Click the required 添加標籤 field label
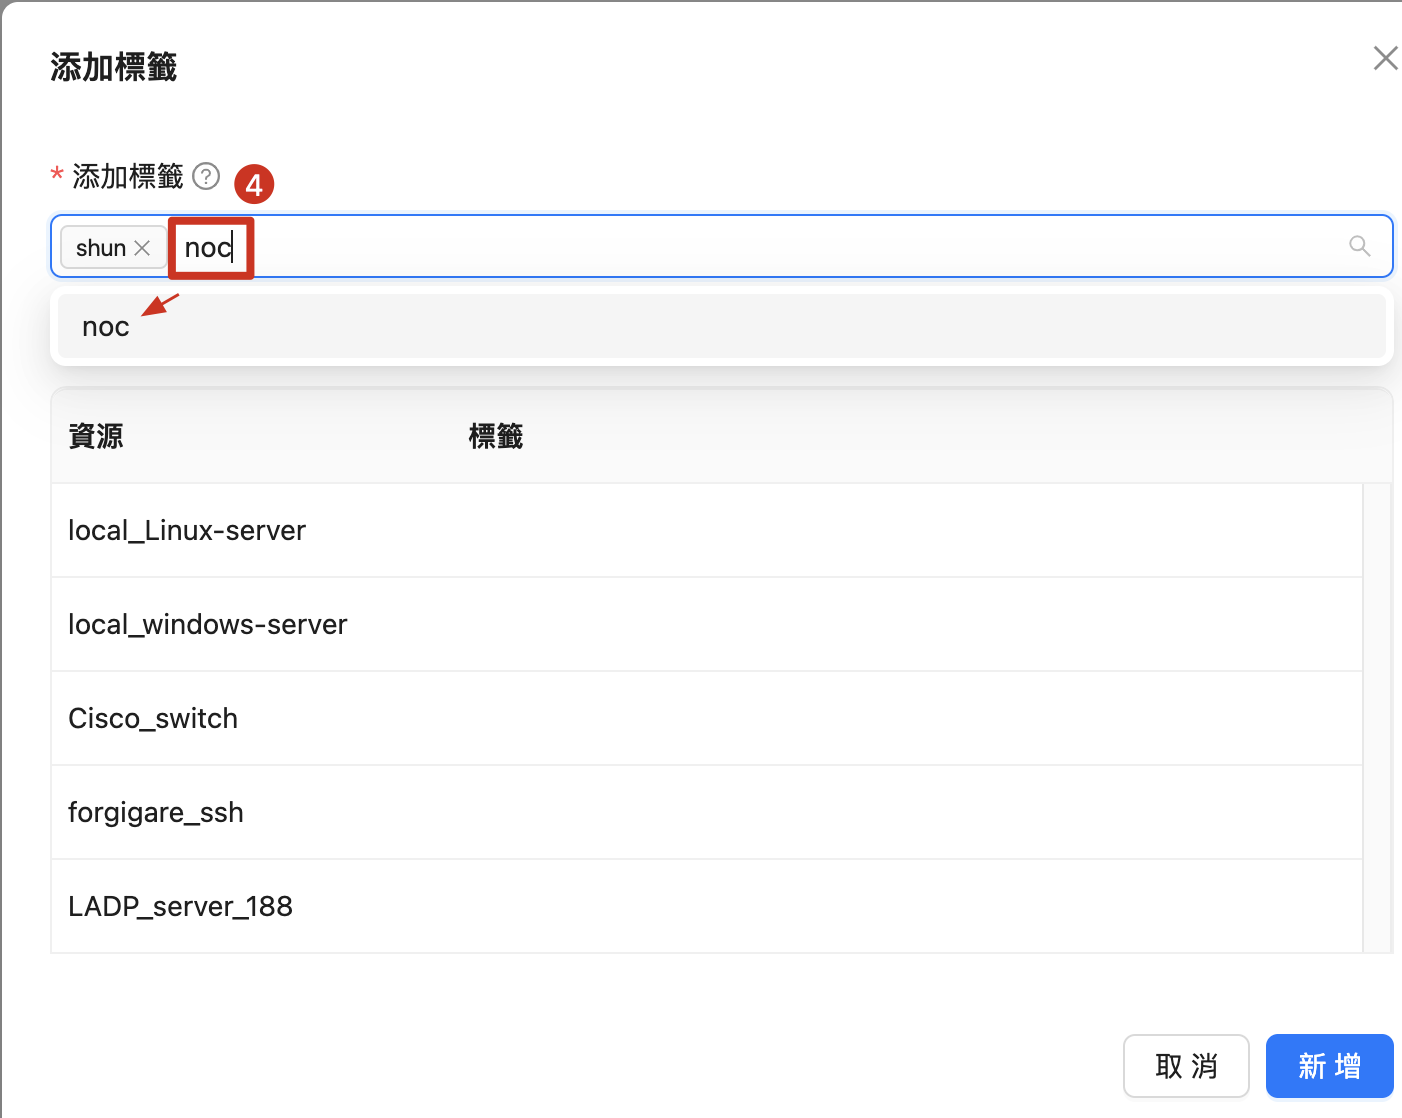The height and width of the screenshot is (1118, 1402). (x=127, y=177)
